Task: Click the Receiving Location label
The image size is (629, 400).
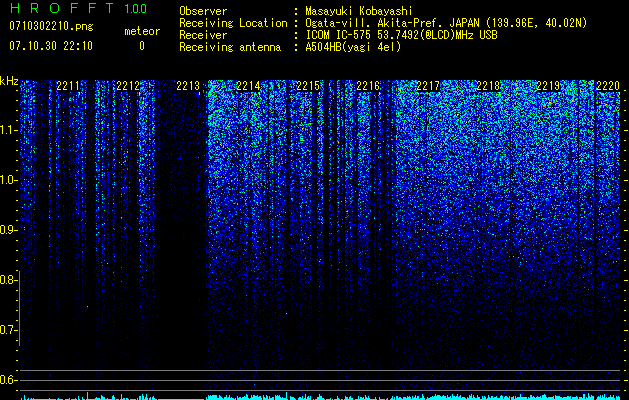Action: pos(233,23)
